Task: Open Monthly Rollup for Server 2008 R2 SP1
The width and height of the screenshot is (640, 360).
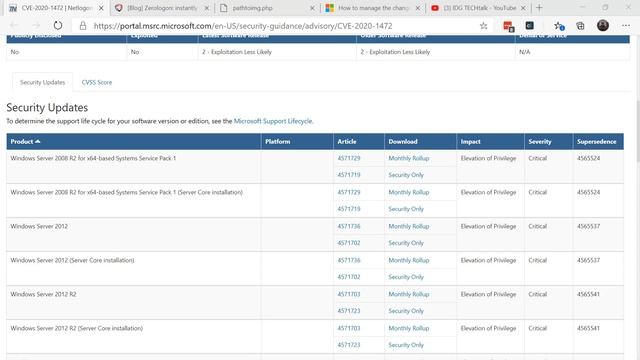Action: [x=409, y=158]
